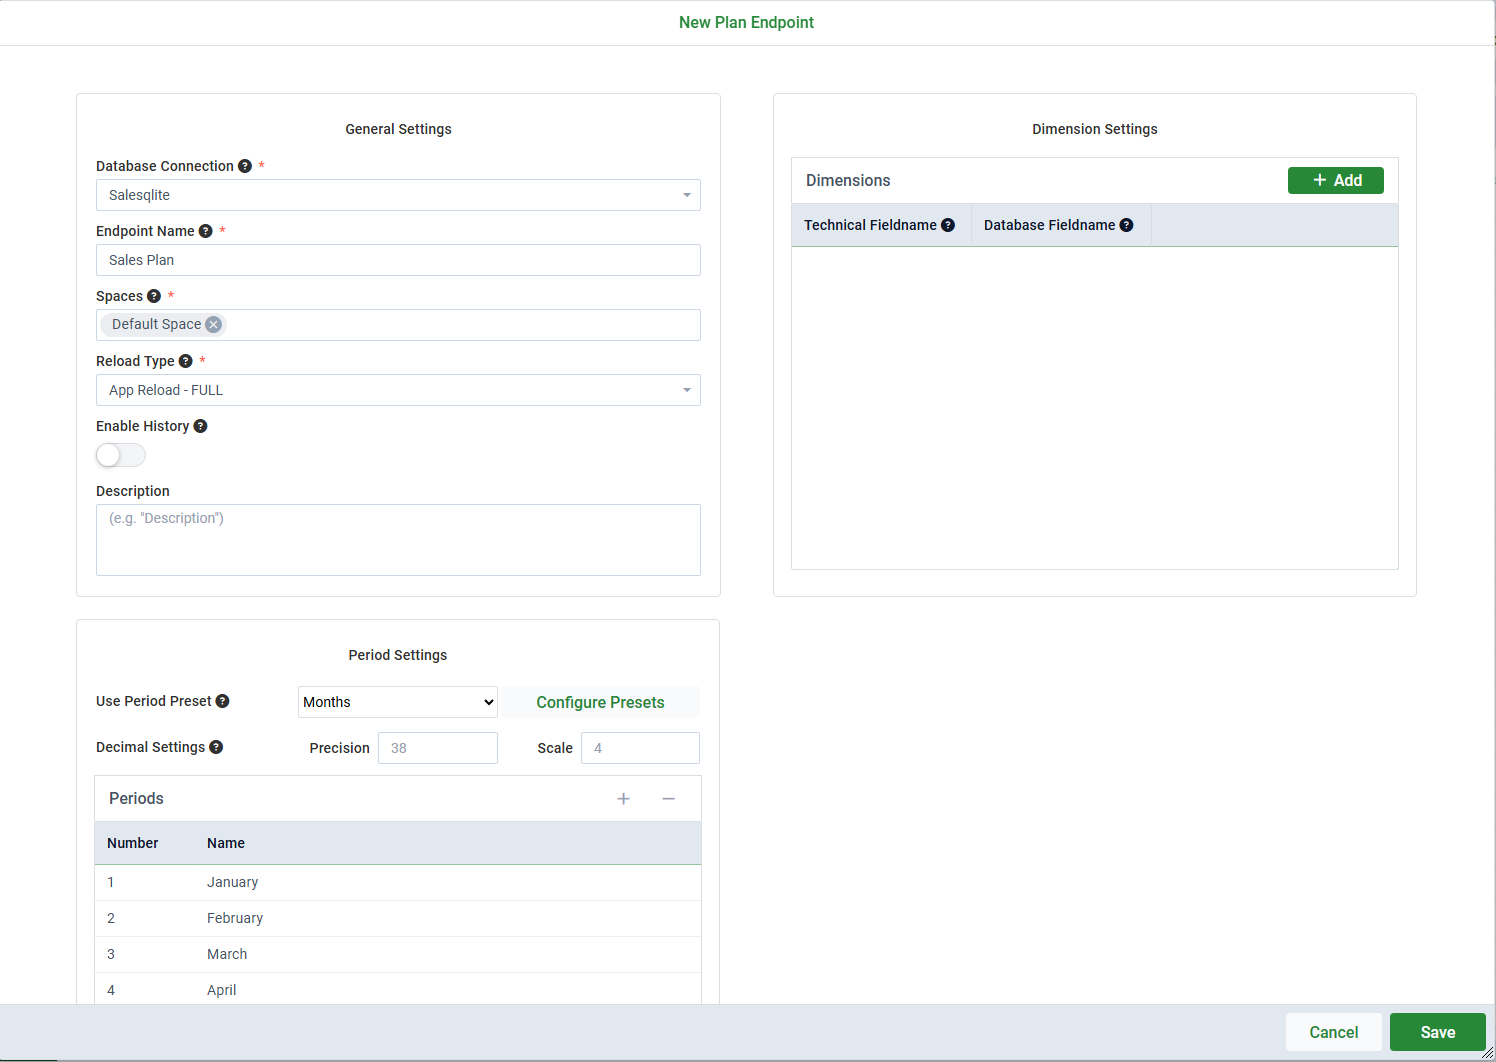This screenshot has width=1496, height=1062.
Task: Open Technical Fieldname help icon
Action: tap(948, 225)
